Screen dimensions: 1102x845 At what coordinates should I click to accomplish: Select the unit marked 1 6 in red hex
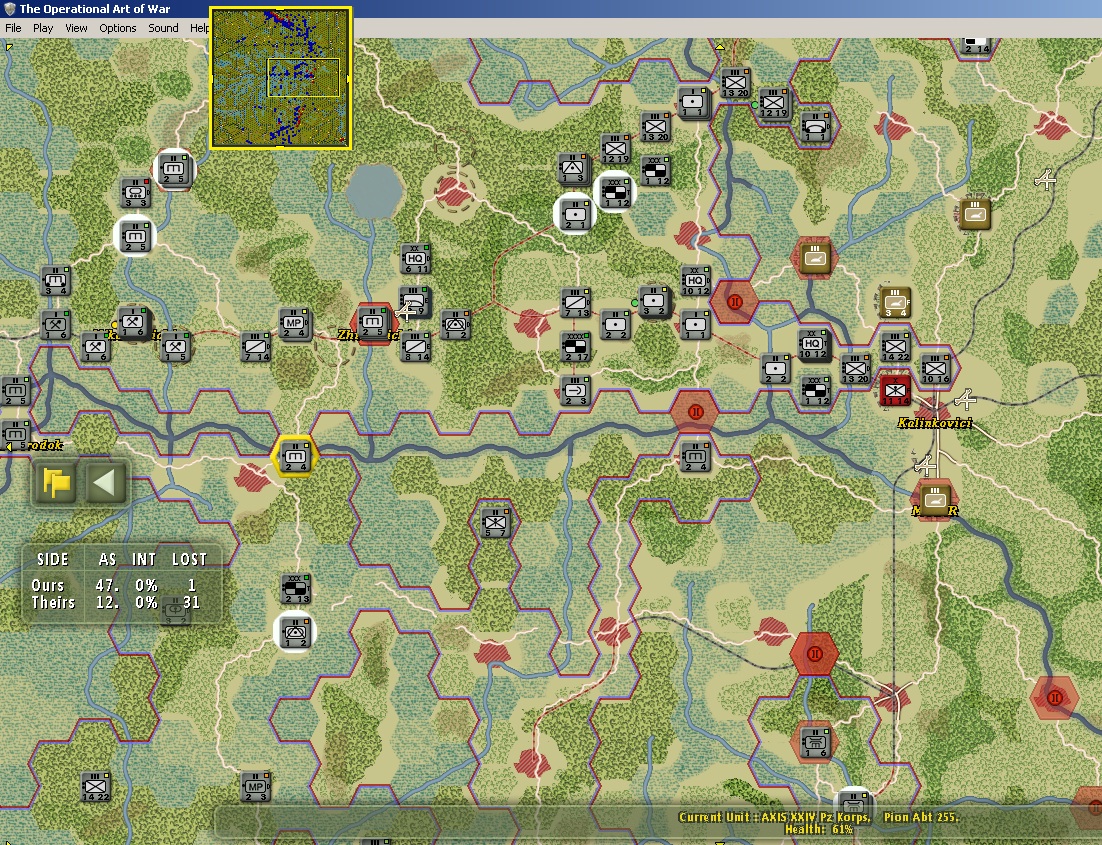815,742
